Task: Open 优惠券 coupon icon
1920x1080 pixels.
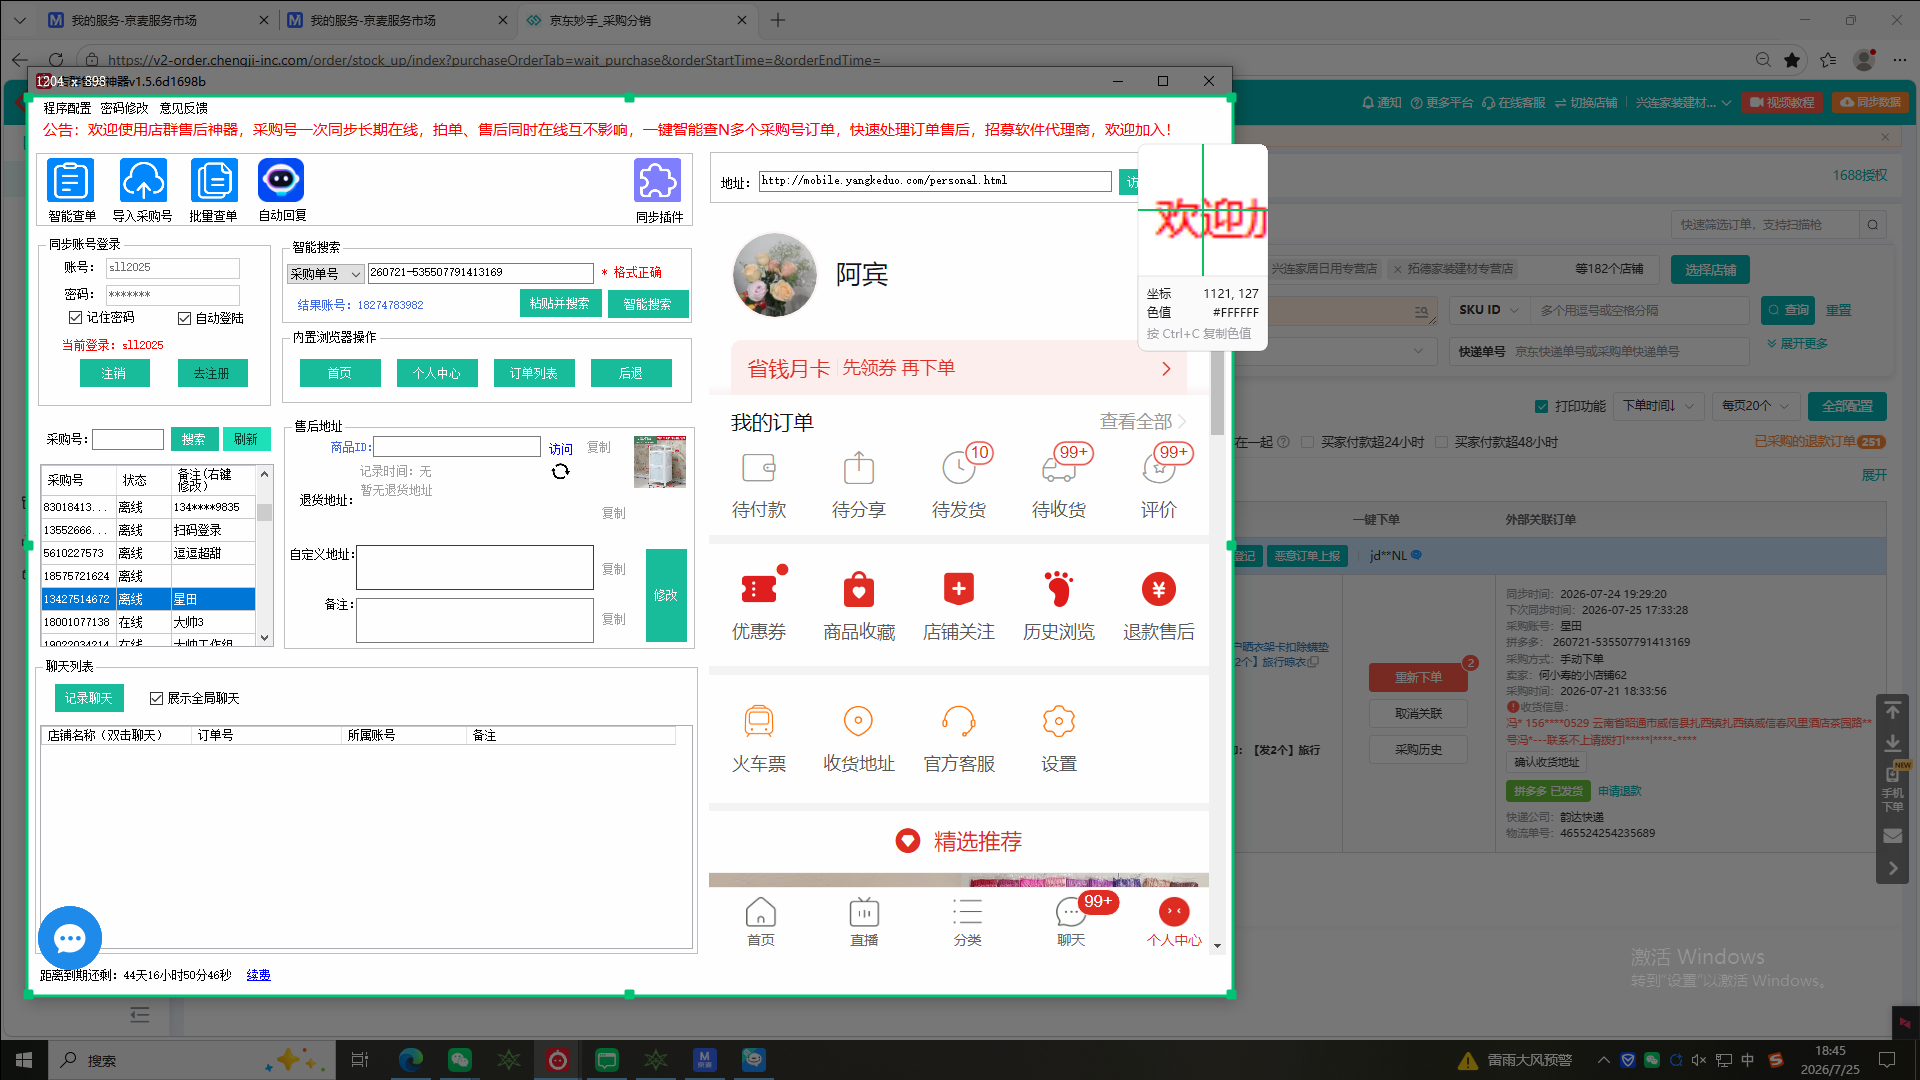Action: point(759,589)
